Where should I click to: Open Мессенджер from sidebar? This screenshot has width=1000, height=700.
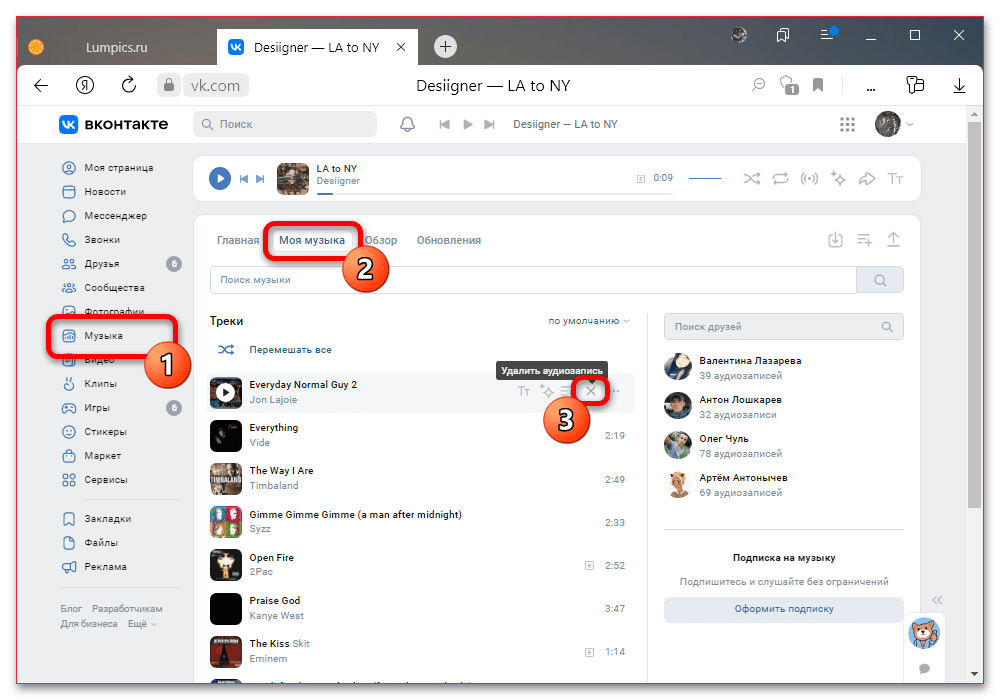point(104,215)
